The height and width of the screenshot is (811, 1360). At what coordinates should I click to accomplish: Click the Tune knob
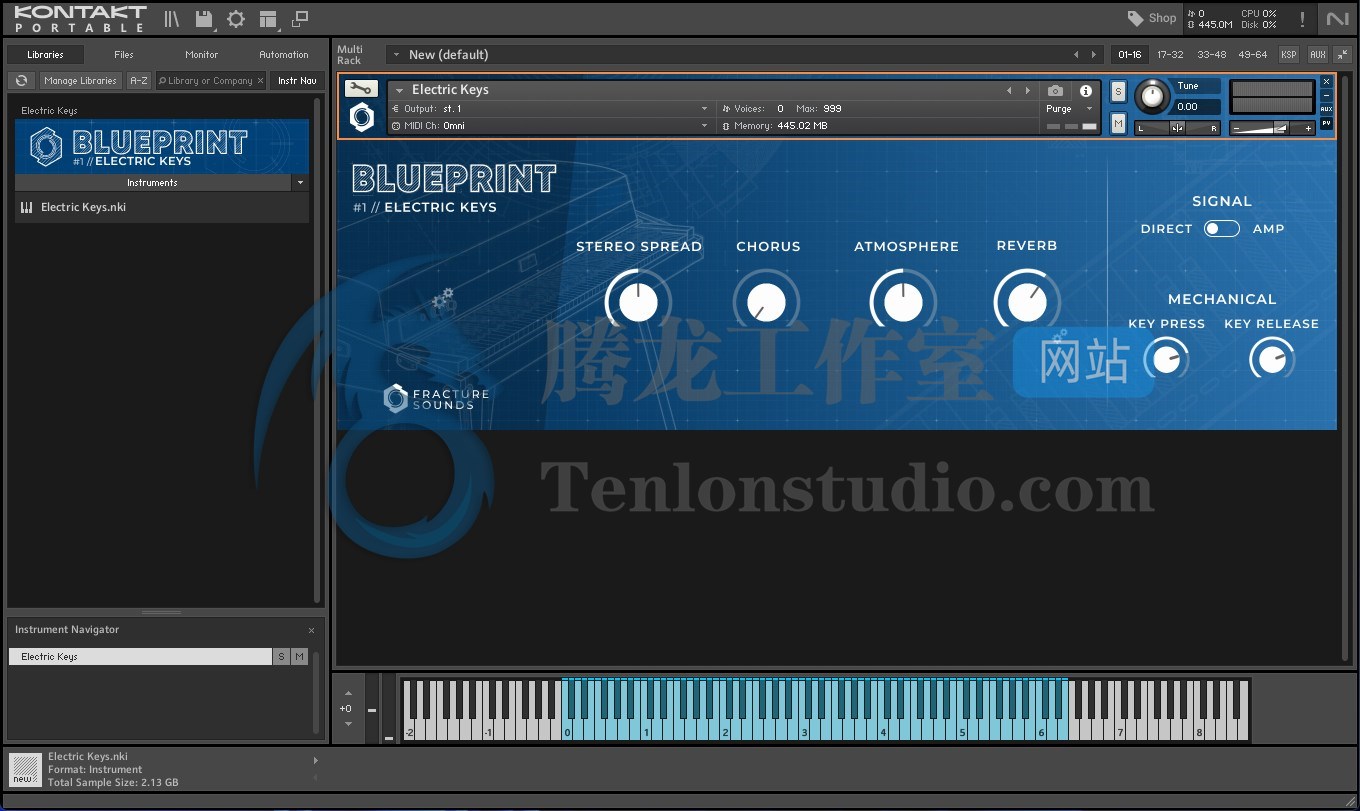click(x=1152, y=97)
